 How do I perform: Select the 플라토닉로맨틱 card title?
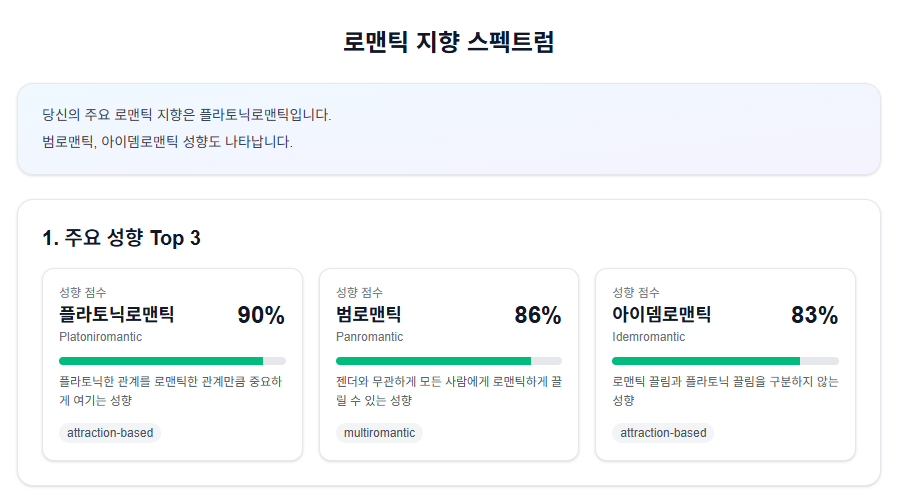[117, 315]
